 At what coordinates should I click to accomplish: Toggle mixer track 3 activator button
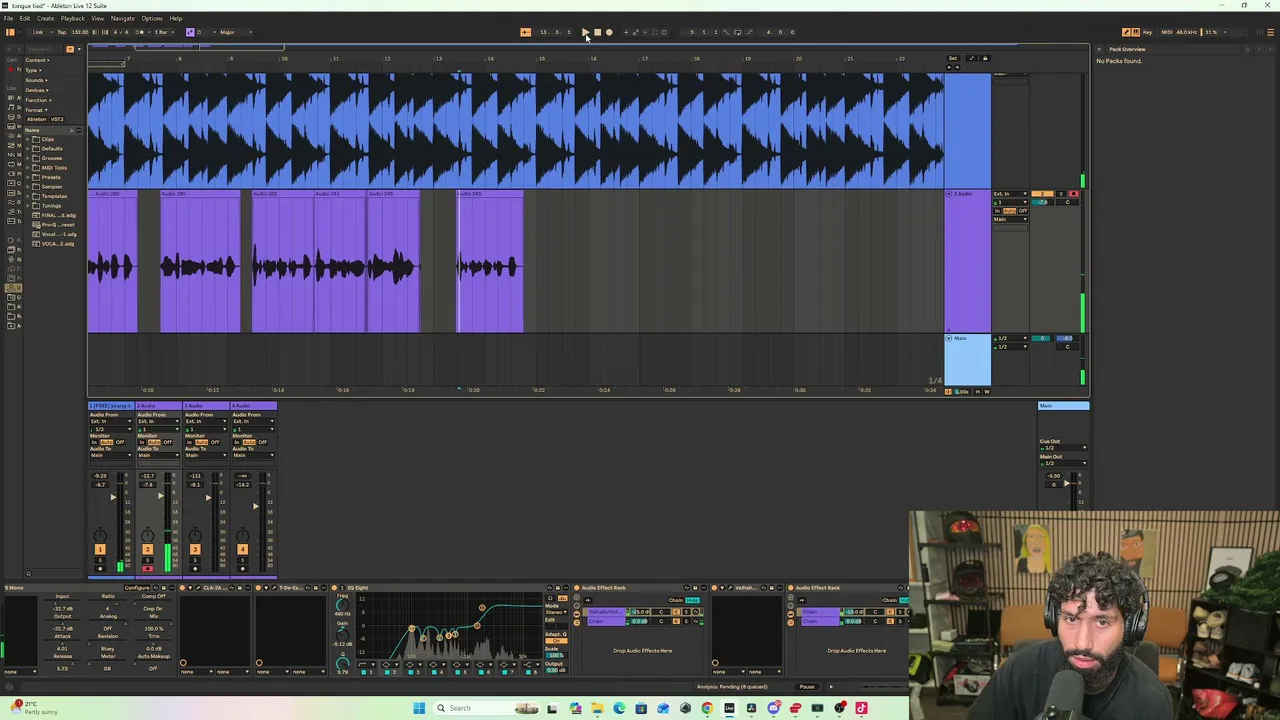(x=195, y=549)
